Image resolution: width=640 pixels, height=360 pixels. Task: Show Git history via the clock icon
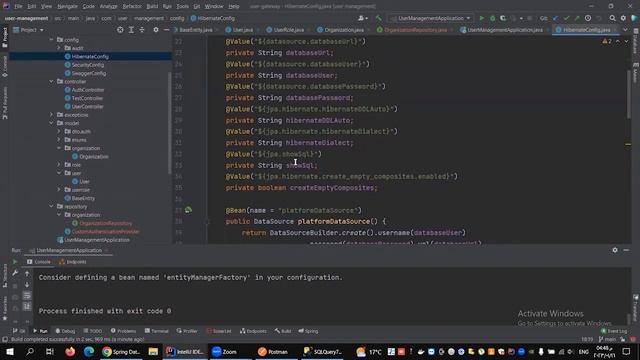tap(588, 18)
